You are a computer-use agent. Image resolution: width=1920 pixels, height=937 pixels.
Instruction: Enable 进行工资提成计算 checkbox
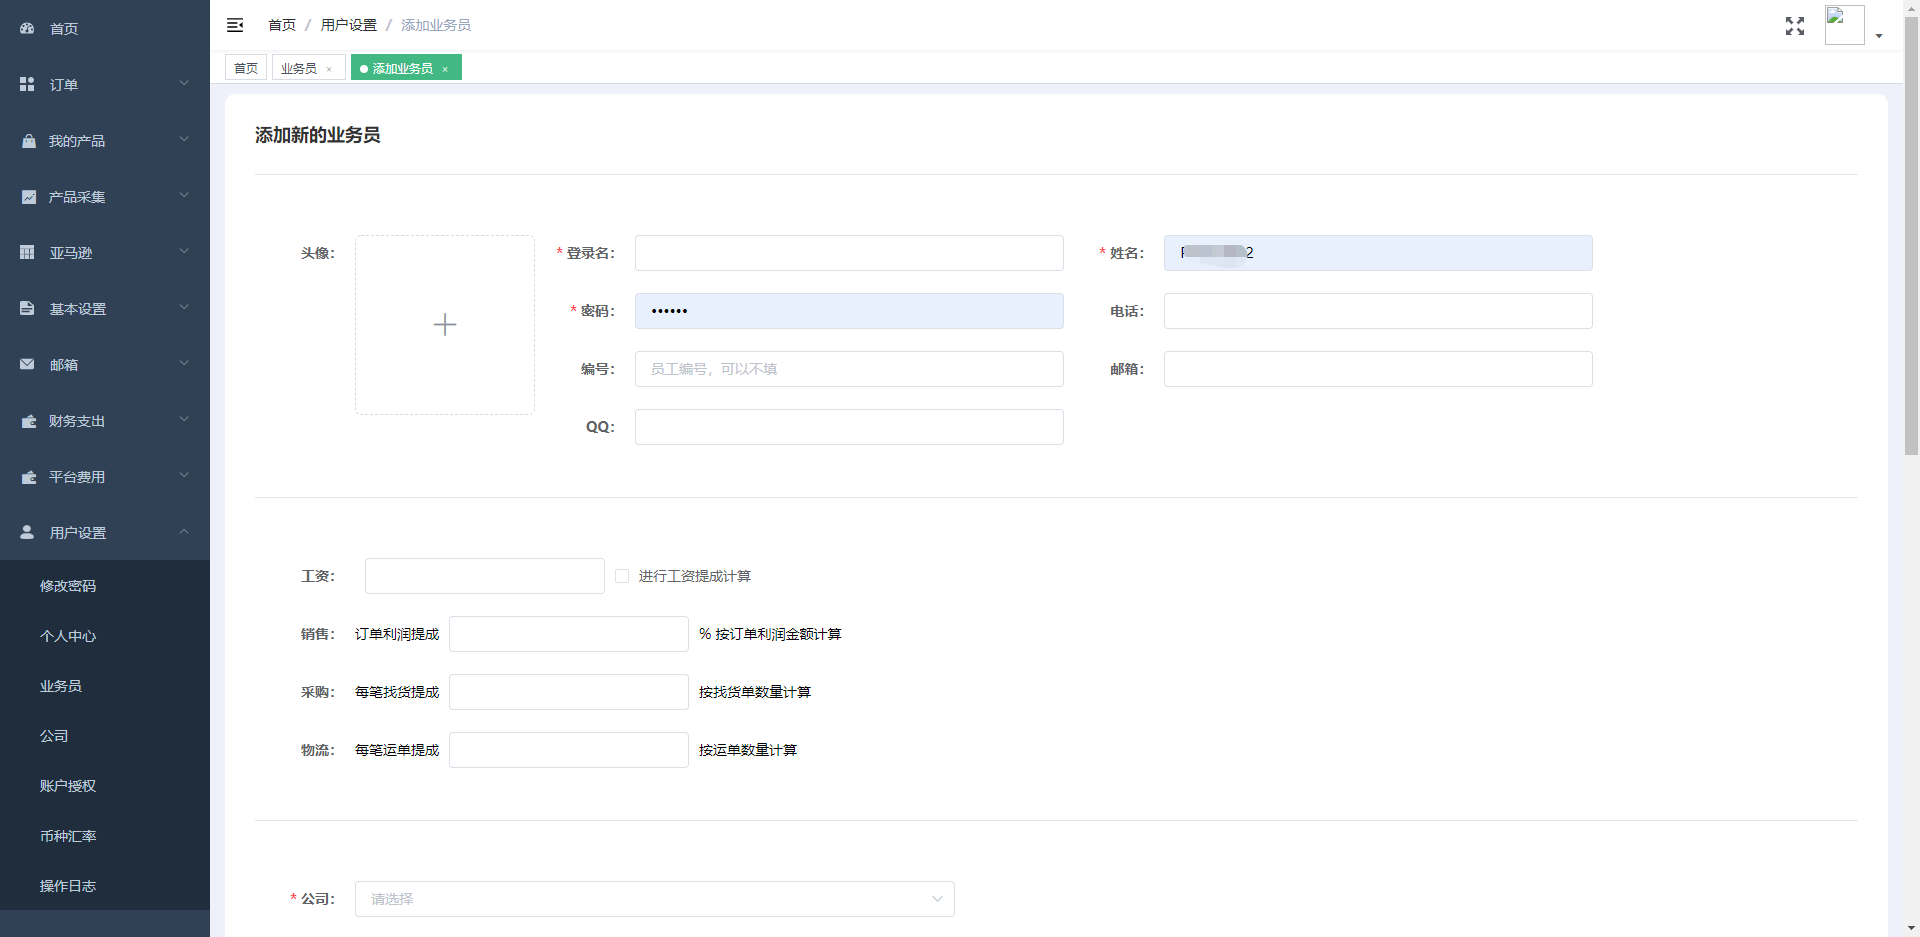pos(622,576)
